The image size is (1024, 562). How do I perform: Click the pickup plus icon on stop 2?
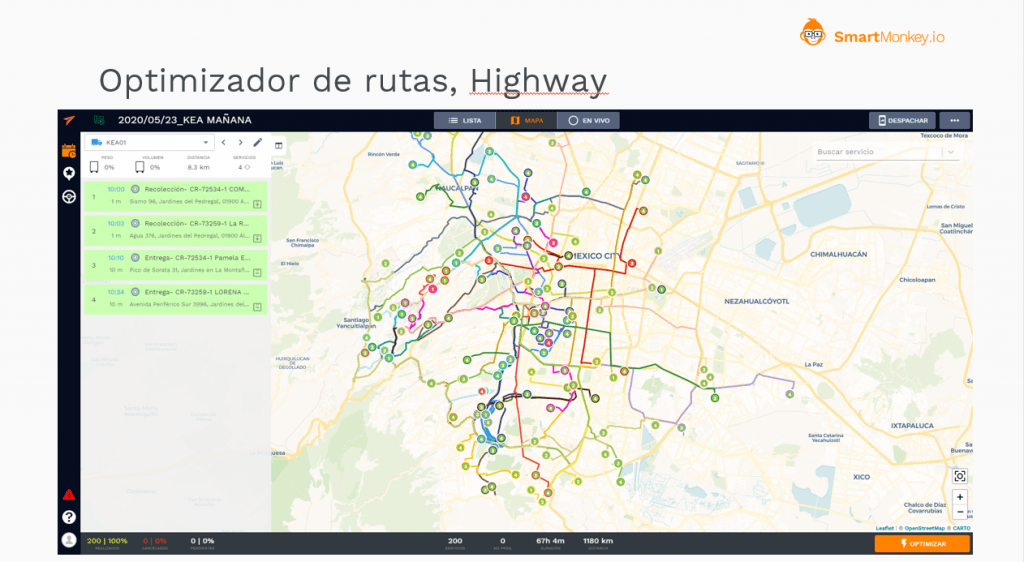coord(257,238)
